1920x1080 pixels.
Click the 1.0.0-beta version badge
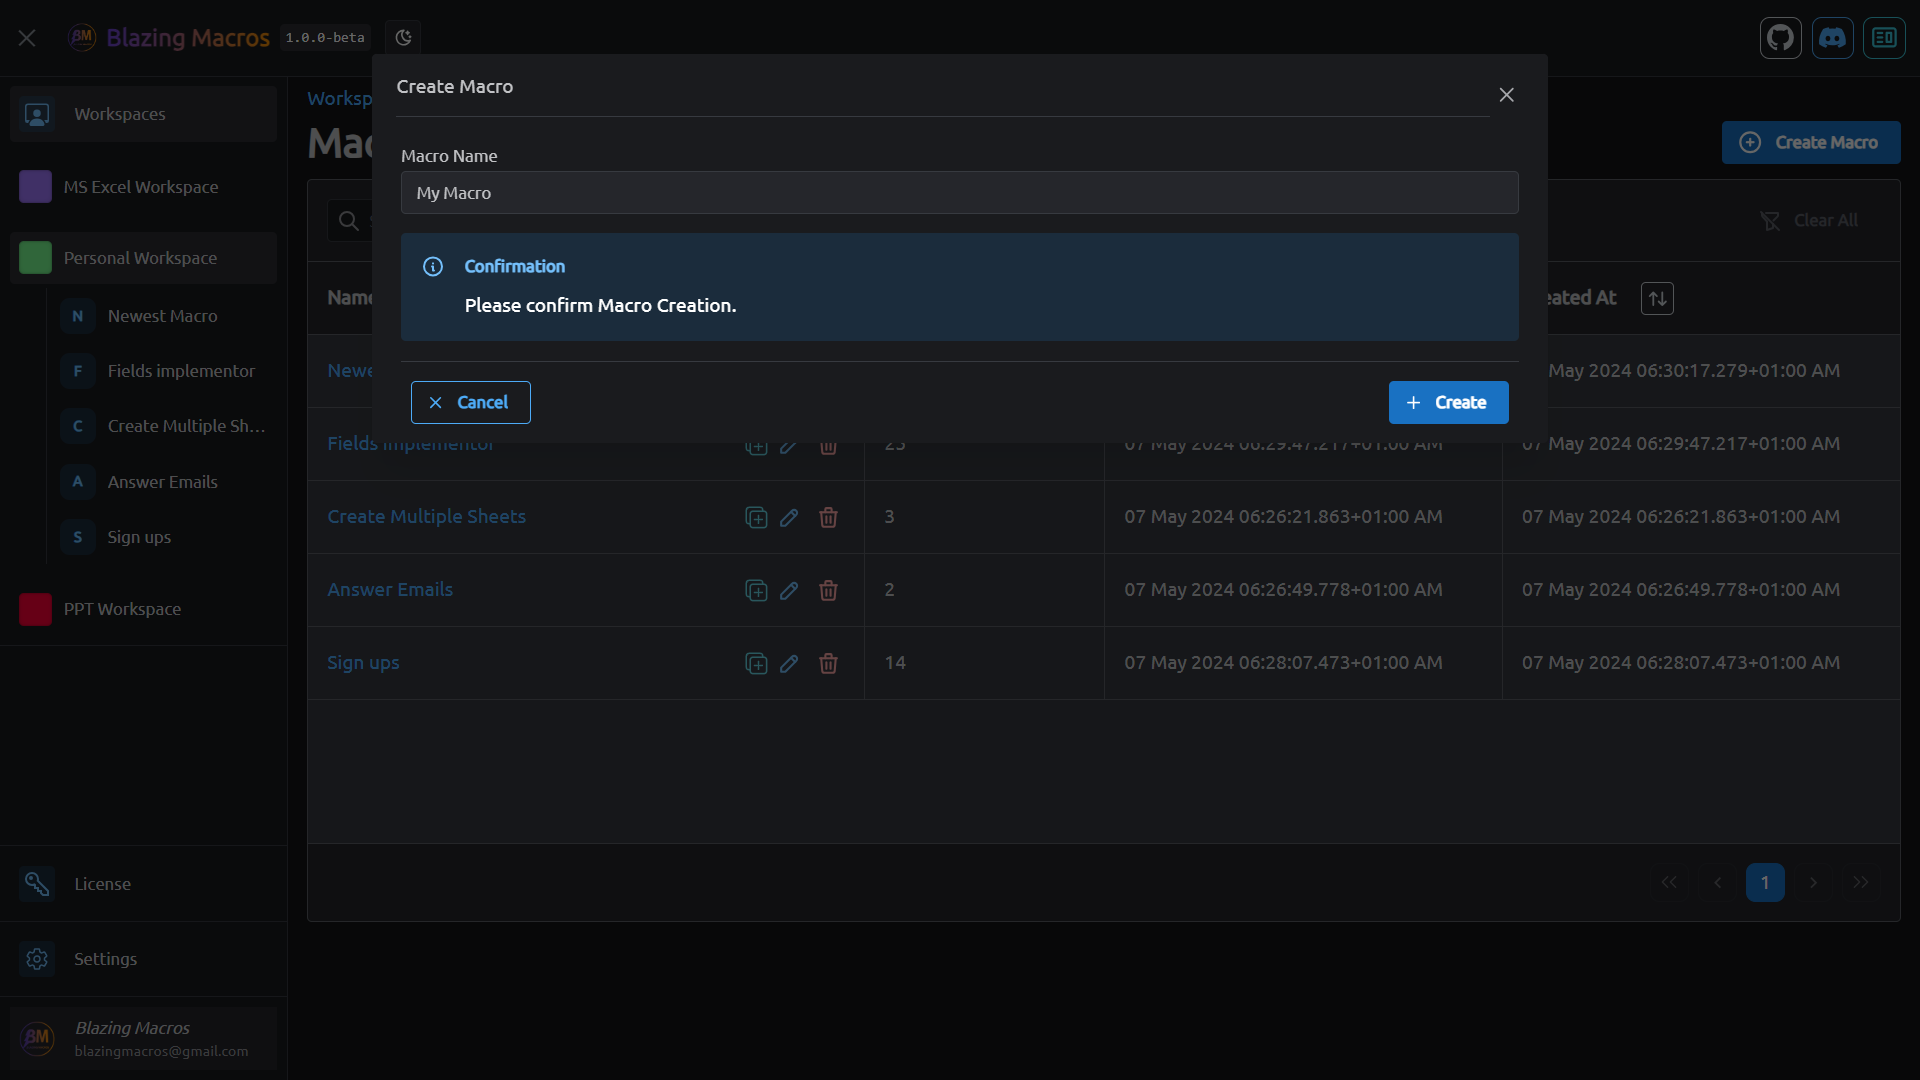325,38
